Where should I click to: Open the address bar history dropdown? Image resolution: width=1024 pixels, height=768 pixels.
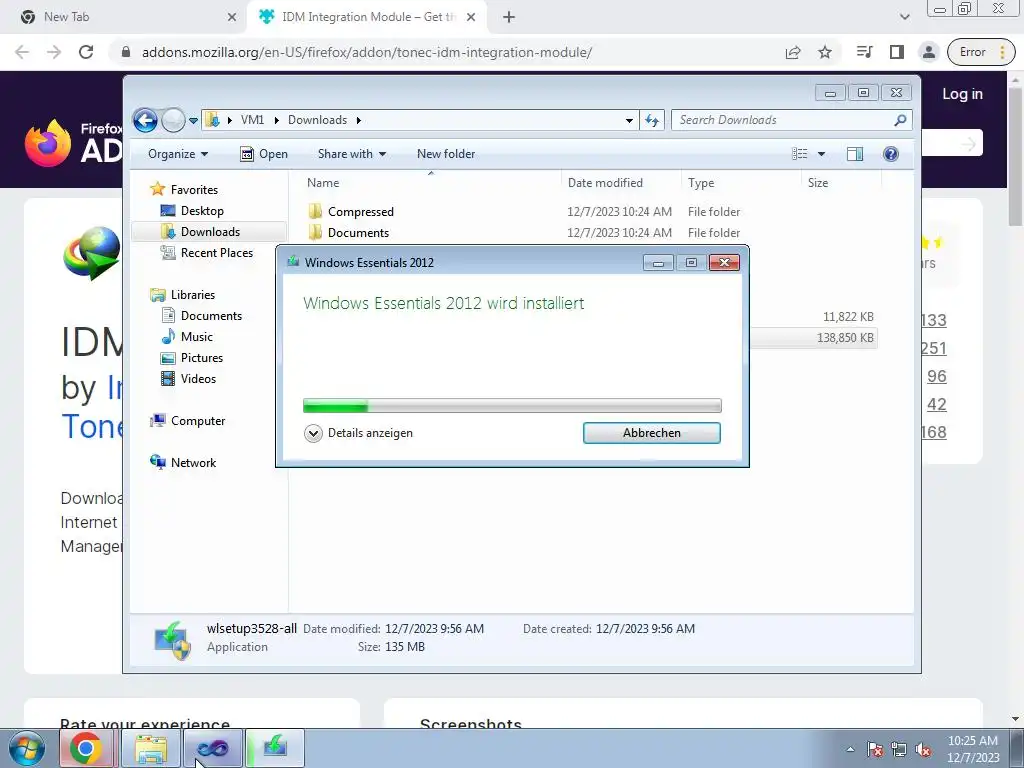629,120
